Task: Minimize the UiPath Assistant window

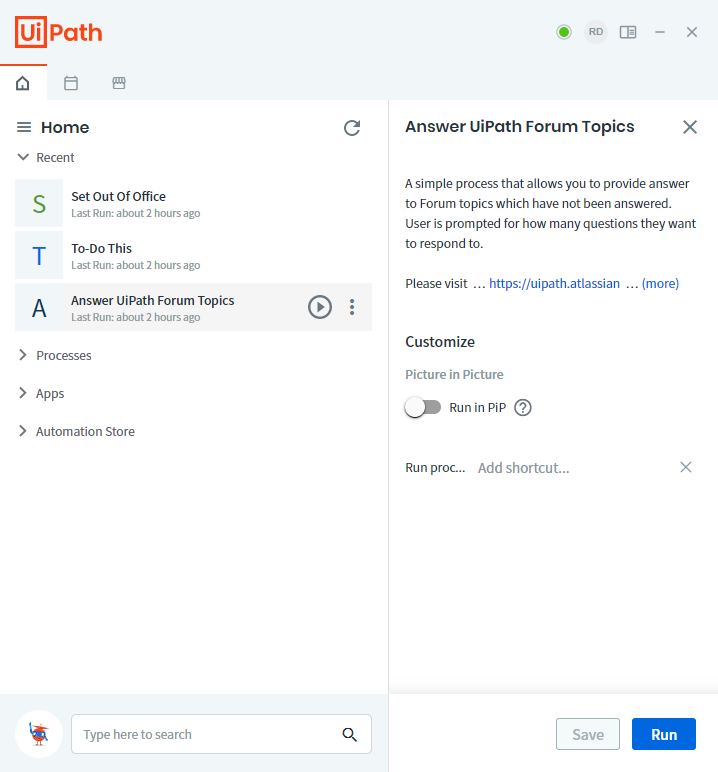Action: click(659, 32)
